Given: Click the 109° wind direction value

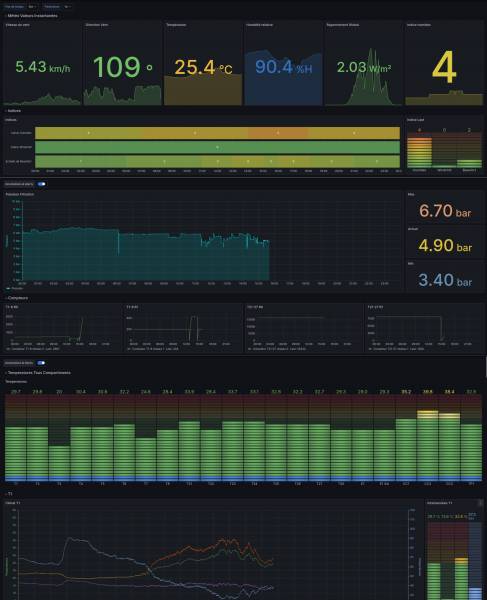Looking at the screenshot, I should coord(122,67).
